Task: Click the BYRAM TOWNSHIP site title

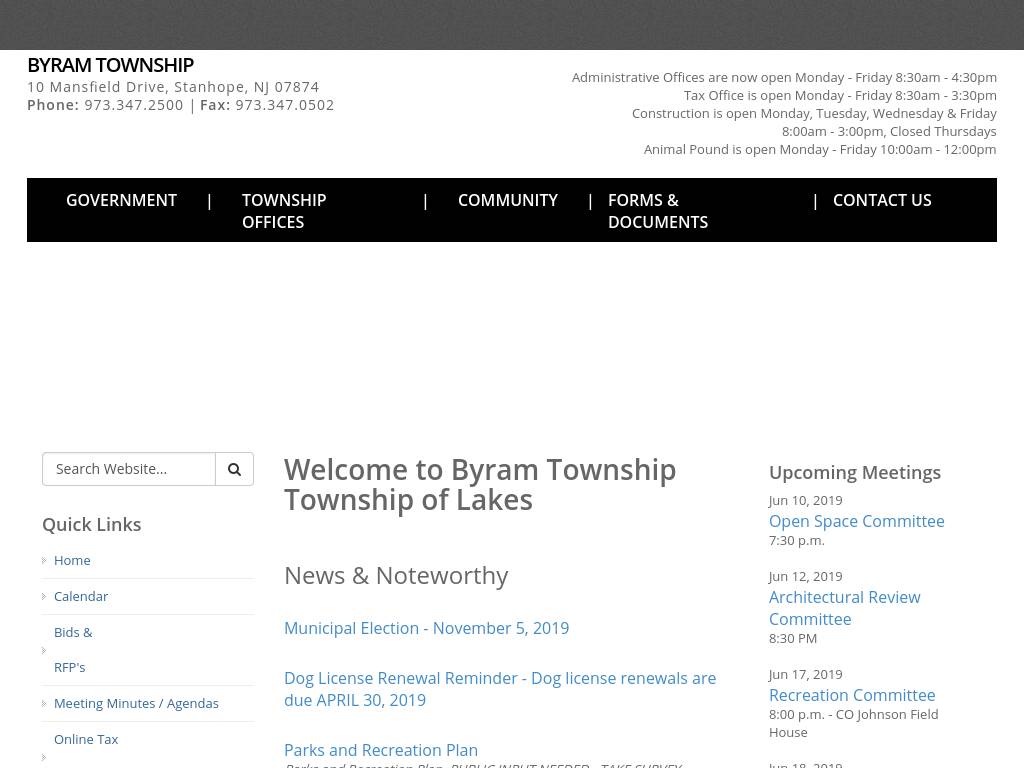Action: tap(110, 65)
